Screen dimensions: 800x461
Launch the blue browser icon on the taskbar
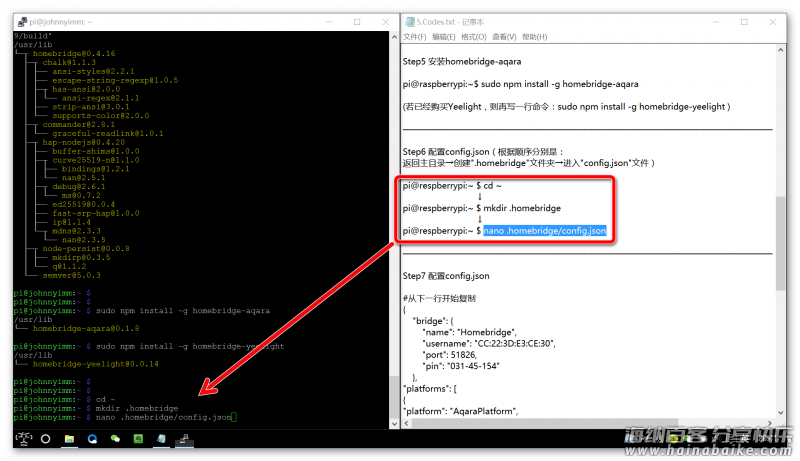pyautogui.click(x=92, y=439)
